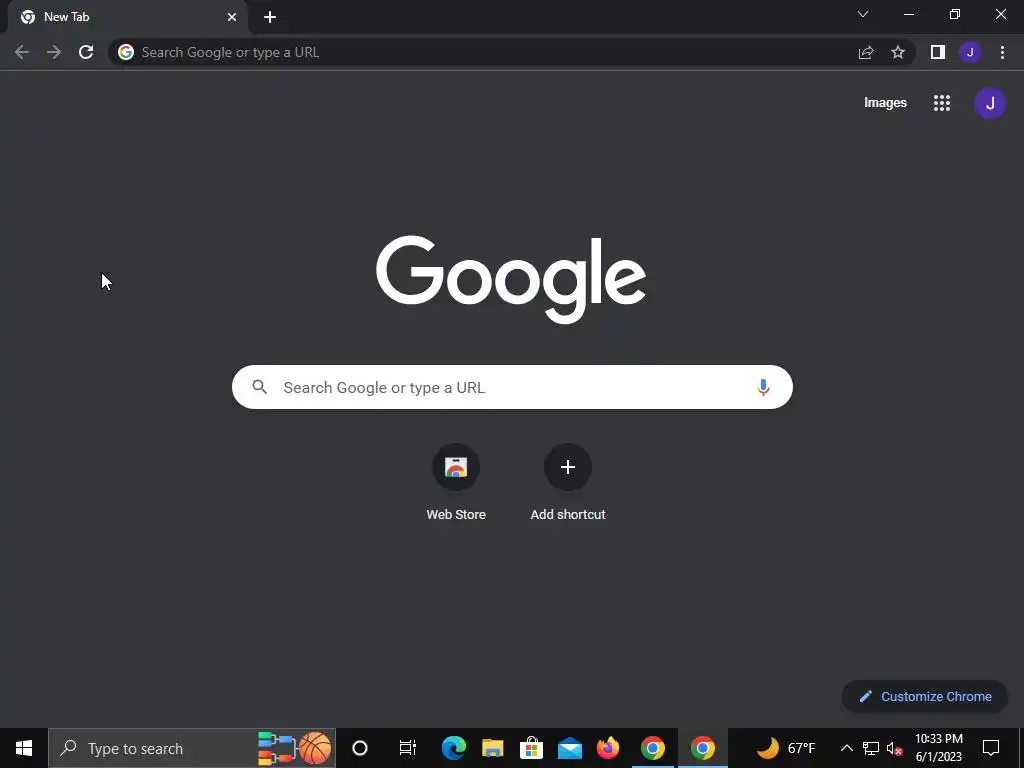Open the Windows Start menu
Screen dimensions: 1024x768
[24, 748]
